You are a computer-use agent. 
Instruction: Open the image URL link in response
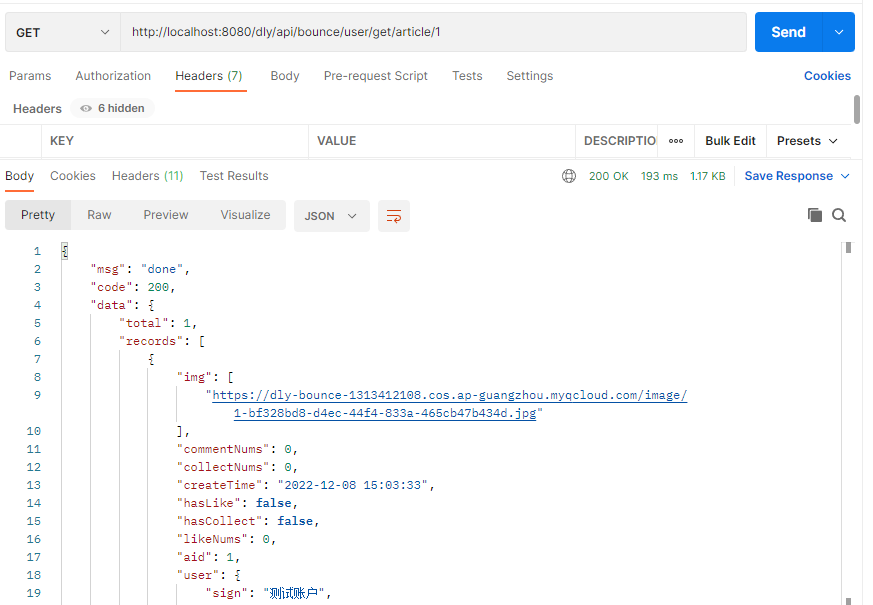(450, 395)
